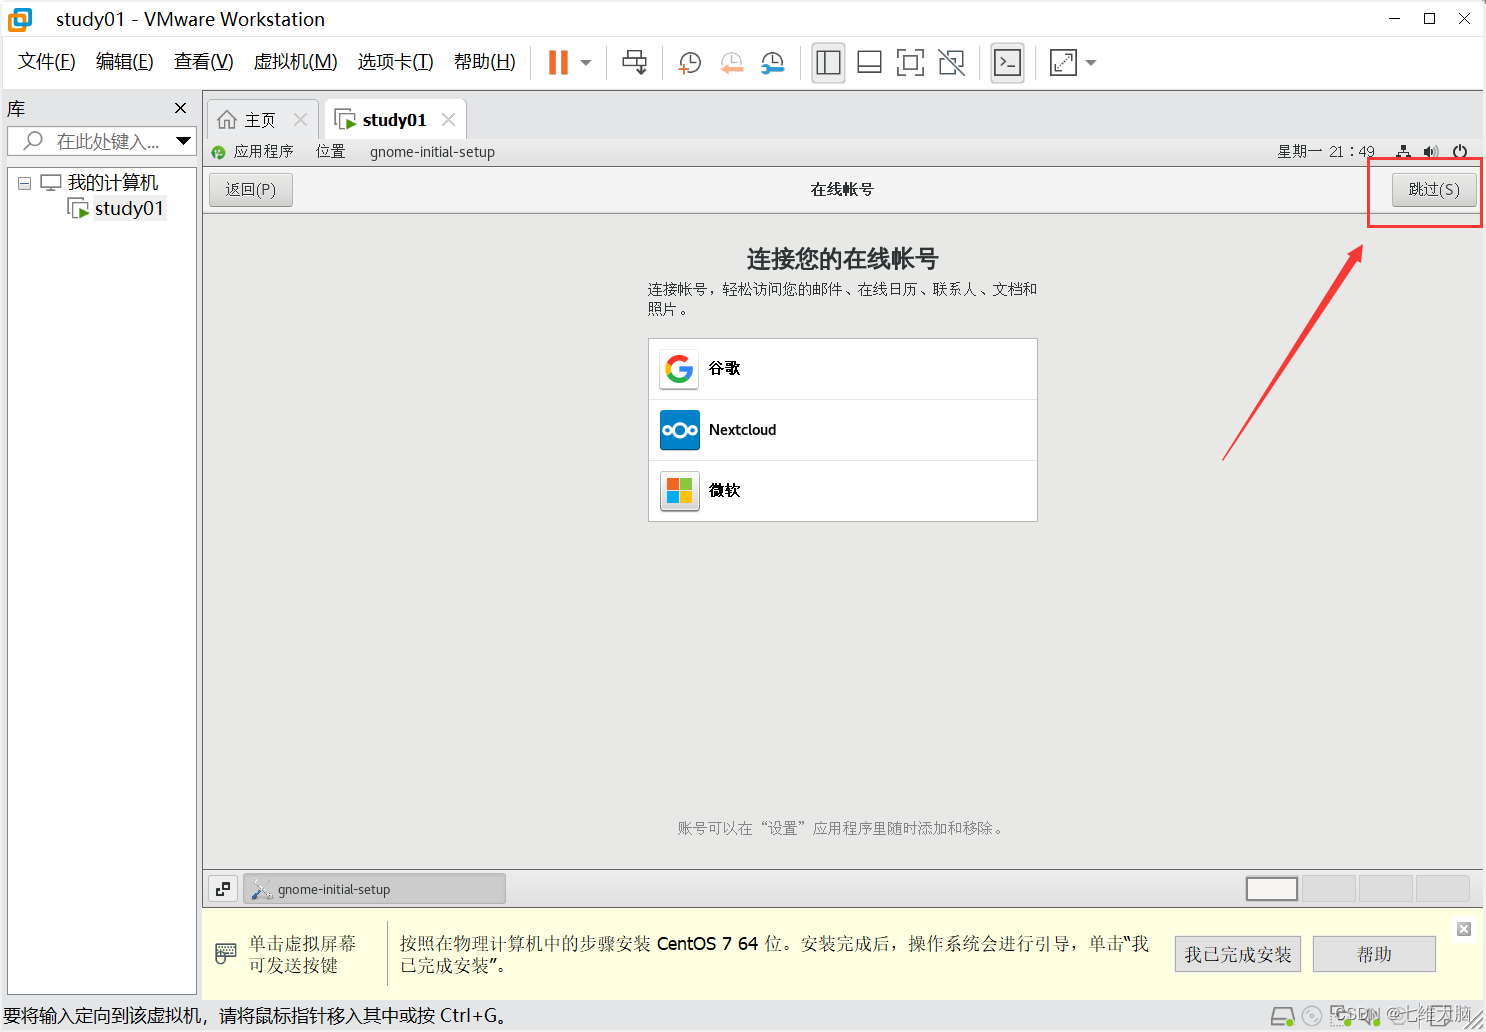Select the second workspace switcher box
1486x1032 pixels.
point(1329,889)
